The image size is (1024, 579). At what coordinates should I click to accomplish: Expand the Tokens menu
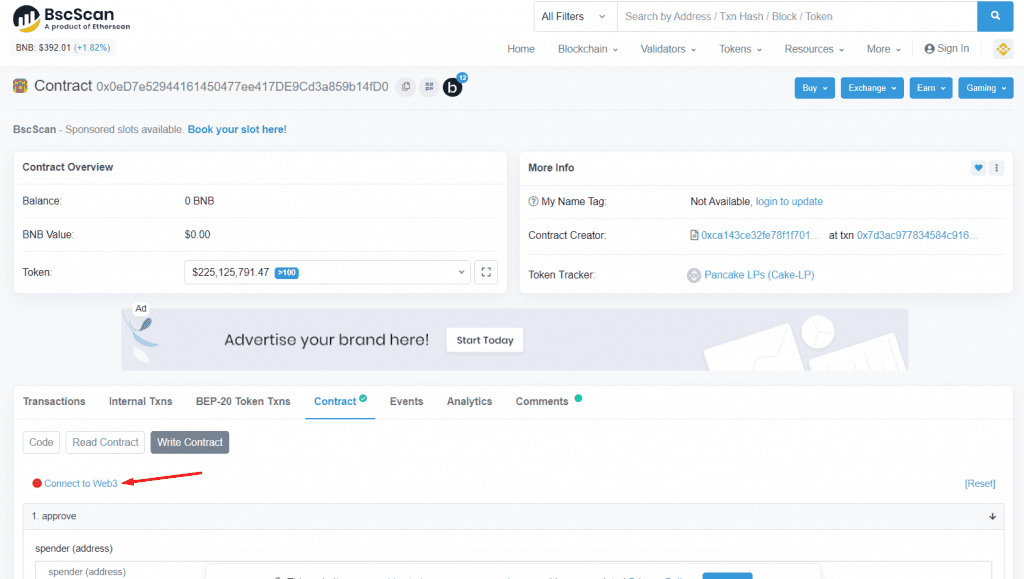[741, 49]
